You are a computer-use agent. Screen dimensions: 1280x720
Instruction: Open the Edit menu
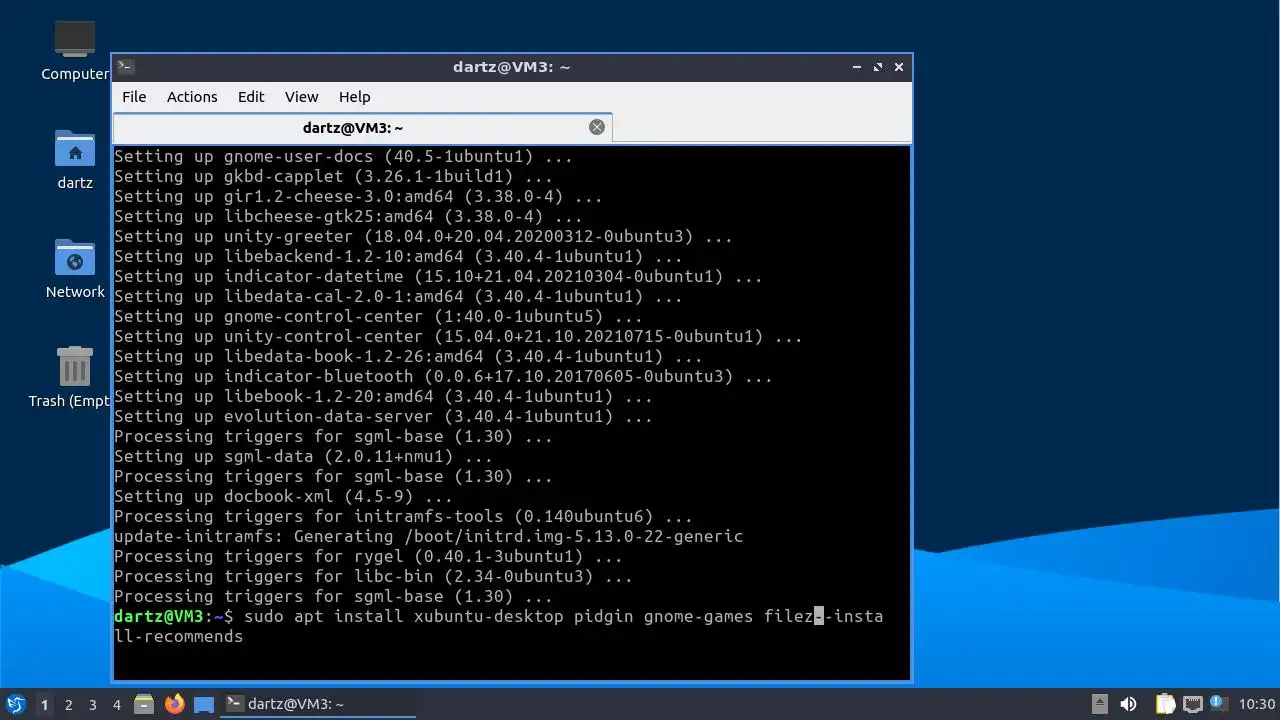[251, 97]
